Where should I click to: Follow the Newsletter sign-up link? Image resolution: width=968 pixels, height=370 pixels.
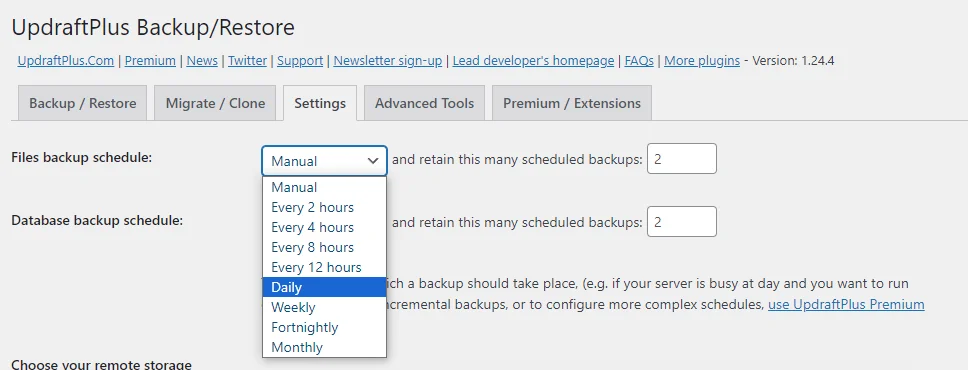[388, 61]
